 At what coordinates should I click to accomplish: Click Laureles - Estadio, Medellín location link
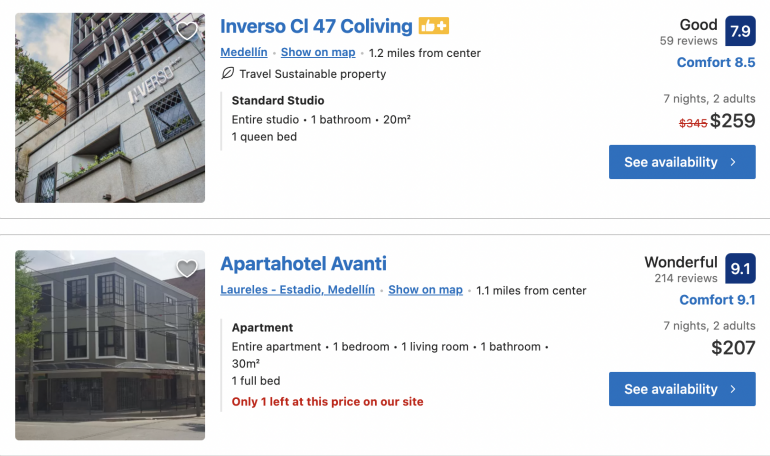[x=297, y=290]
